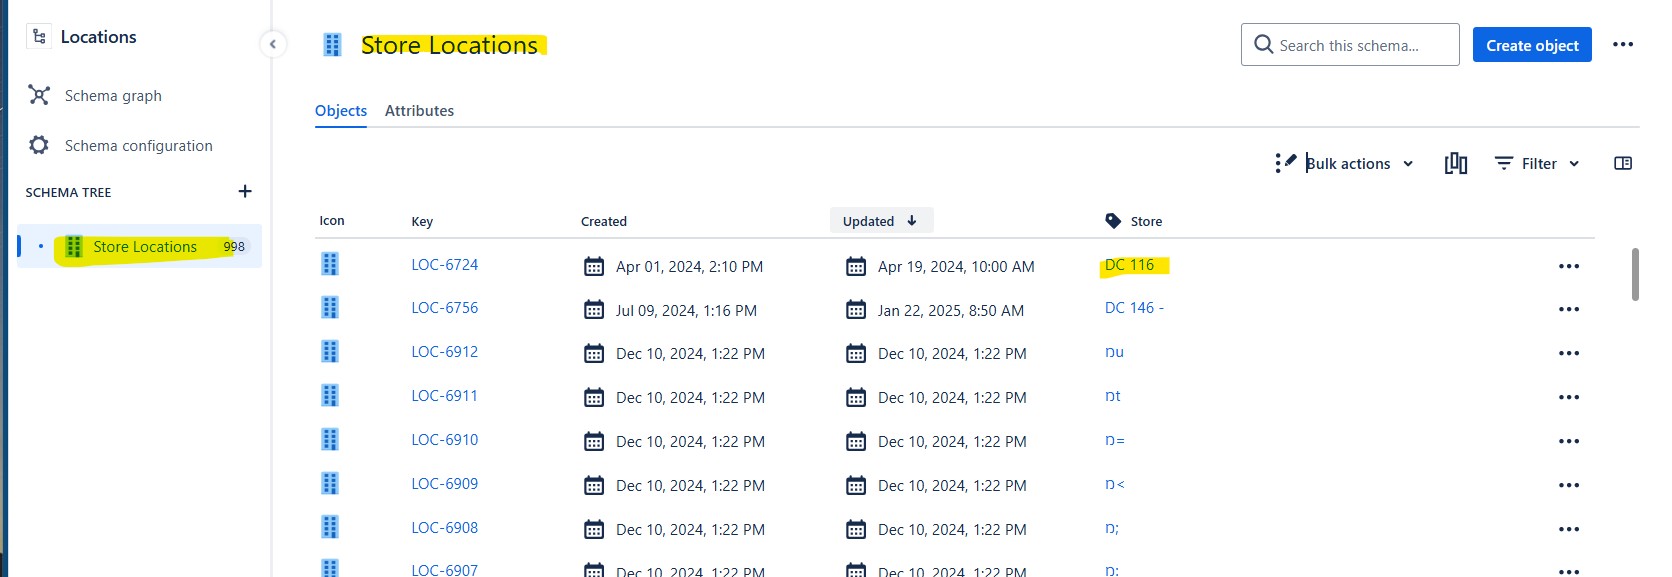The height and width of the screenshot is (577, 1672).
Task: Click the search magnifier icon
Action: point(1264,45)
